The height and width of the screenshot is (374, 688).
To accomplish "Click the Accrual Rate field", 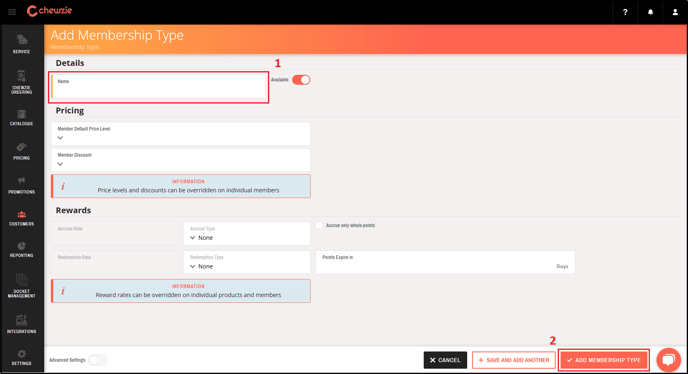I will [x=115, y=234].
